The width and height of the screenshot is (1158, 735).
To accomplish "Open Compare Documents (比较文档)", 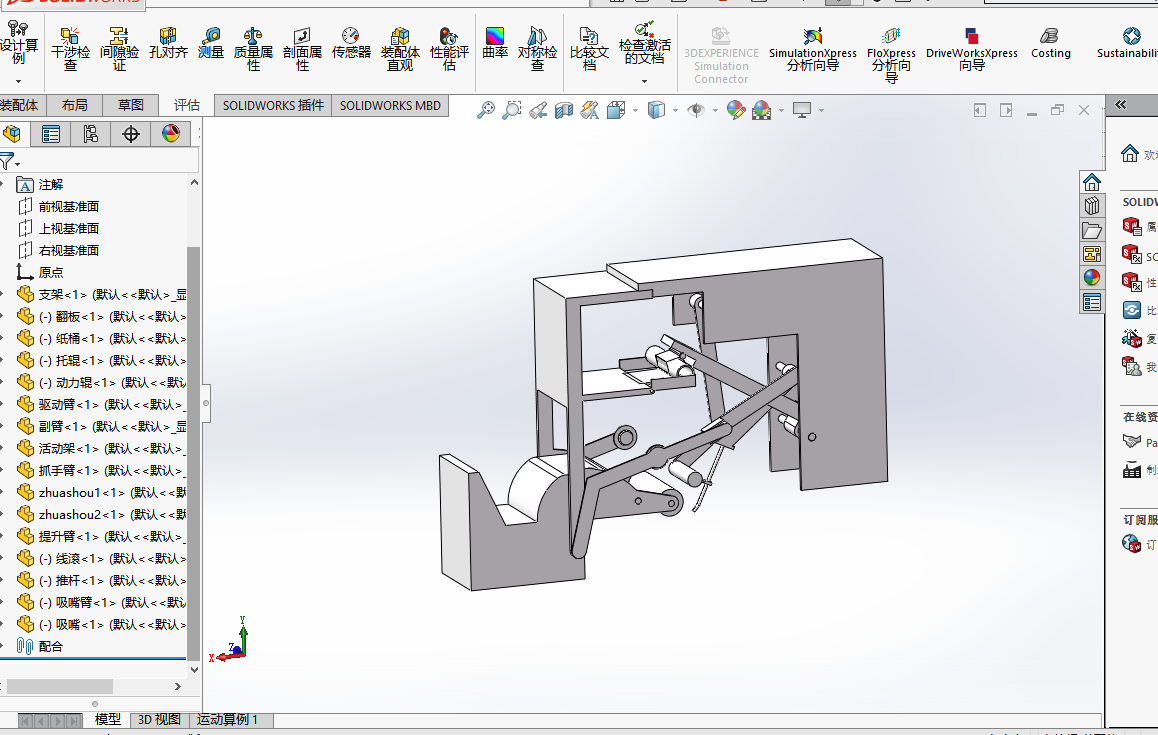I will coord(589,49).
